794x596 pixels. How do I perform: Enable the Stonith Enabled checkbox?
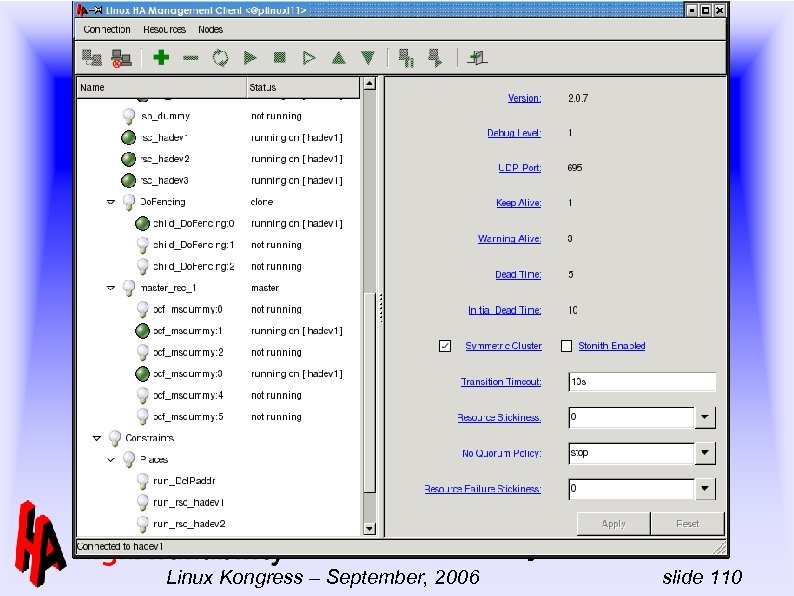566,346
